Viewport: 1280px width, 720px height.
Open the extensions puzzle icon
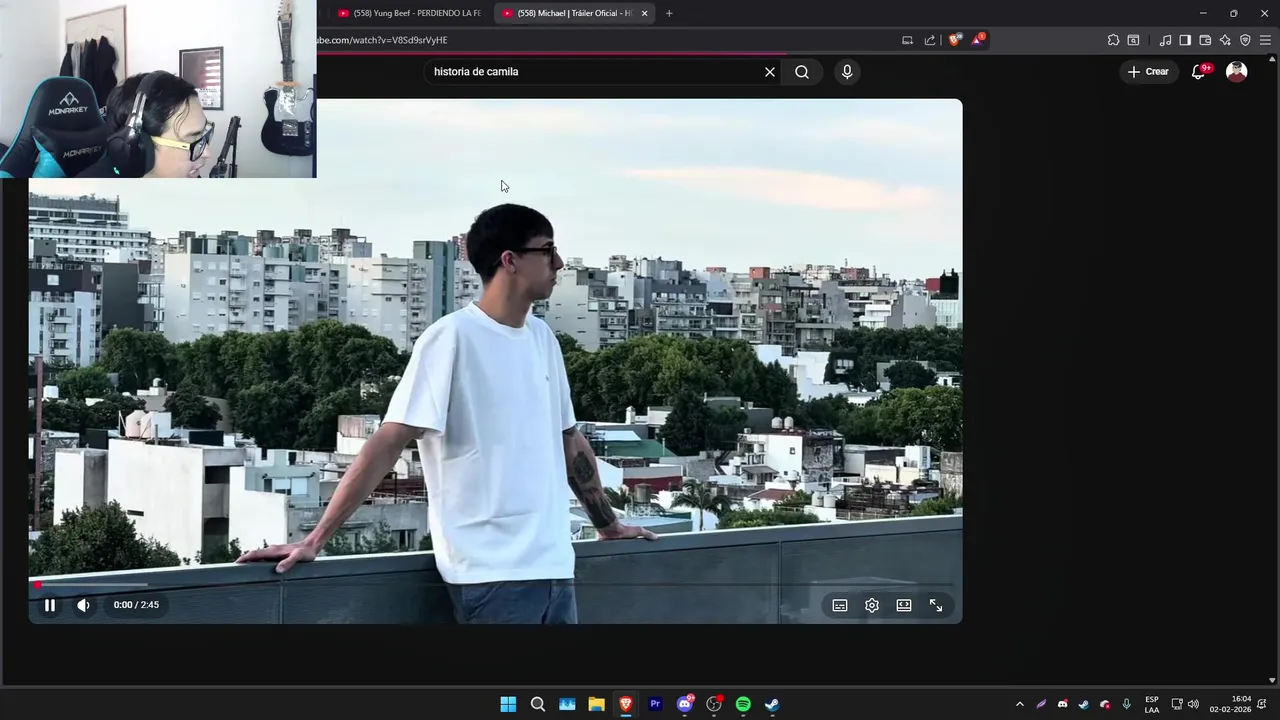point(1113,40)
